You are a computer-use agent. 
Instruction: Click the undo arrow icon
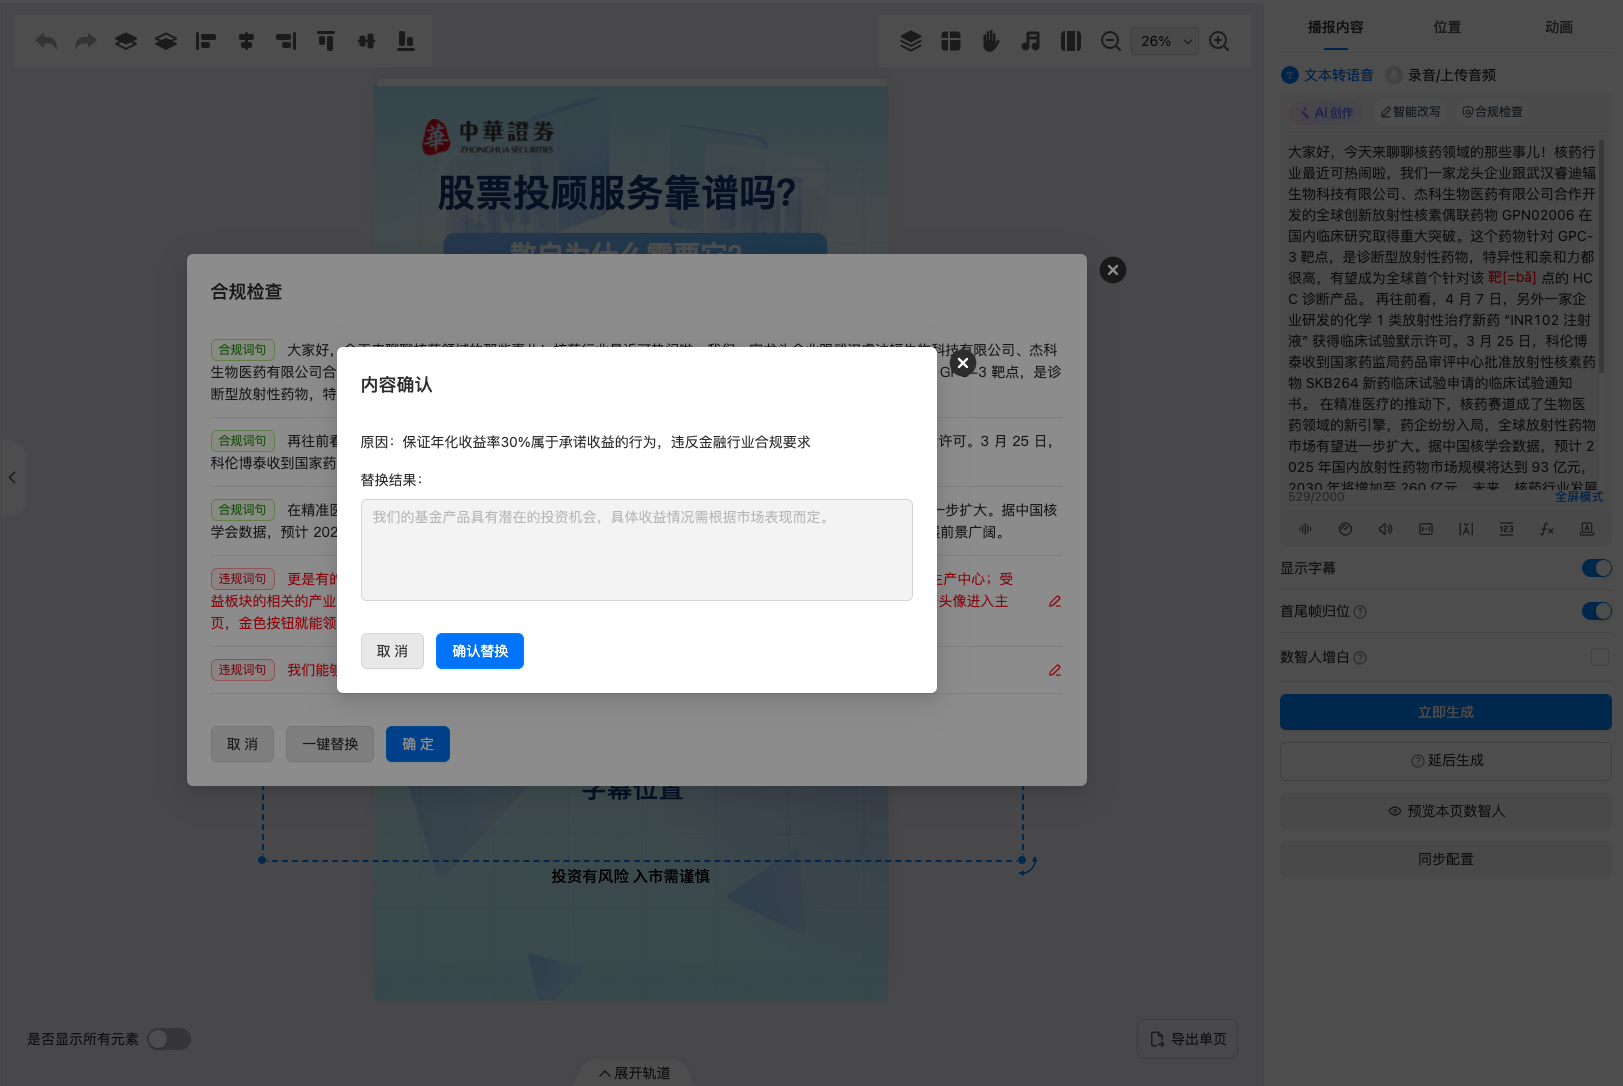coord(46,41)
